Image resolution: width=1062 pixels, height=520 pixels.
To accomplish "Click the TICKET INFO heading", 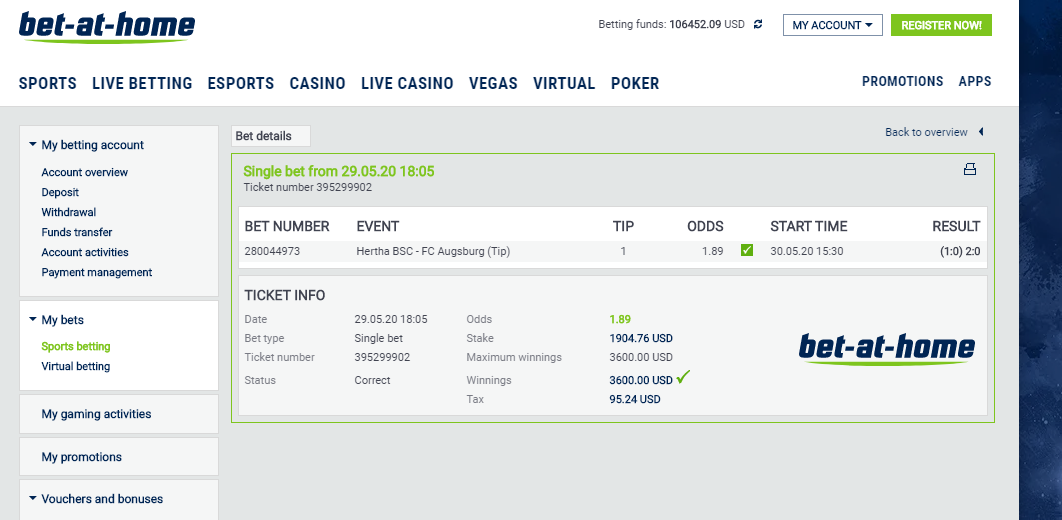I will 284,295.
